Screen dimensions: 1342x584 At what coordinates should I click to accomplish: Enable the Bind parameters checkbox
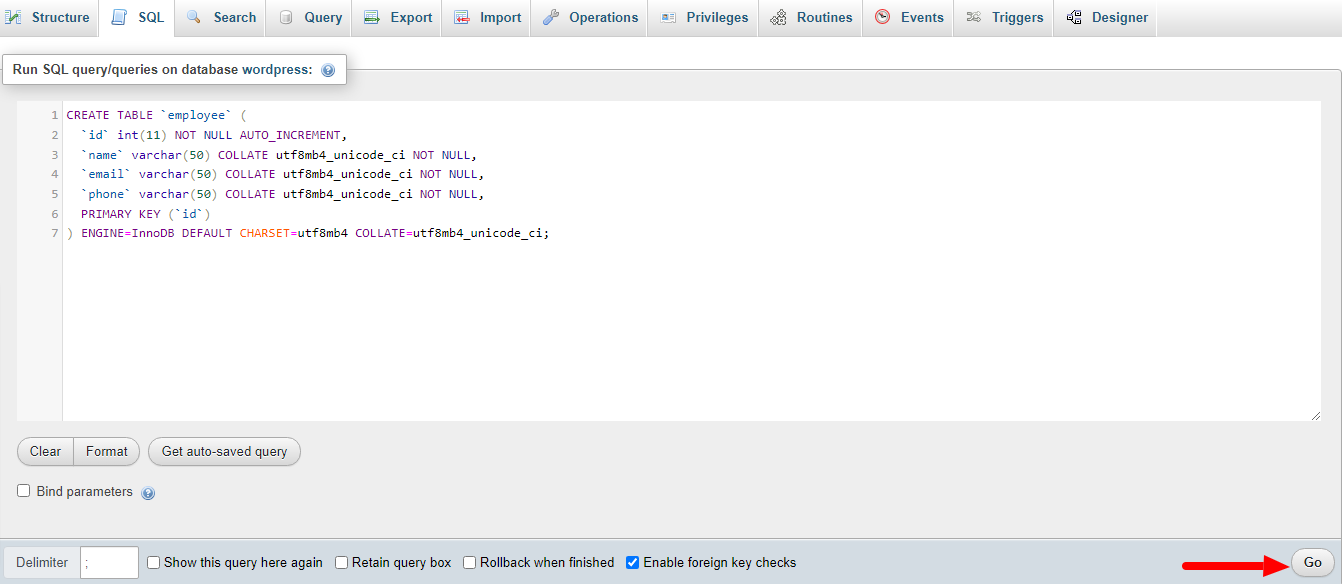click(x=23, y=491)
